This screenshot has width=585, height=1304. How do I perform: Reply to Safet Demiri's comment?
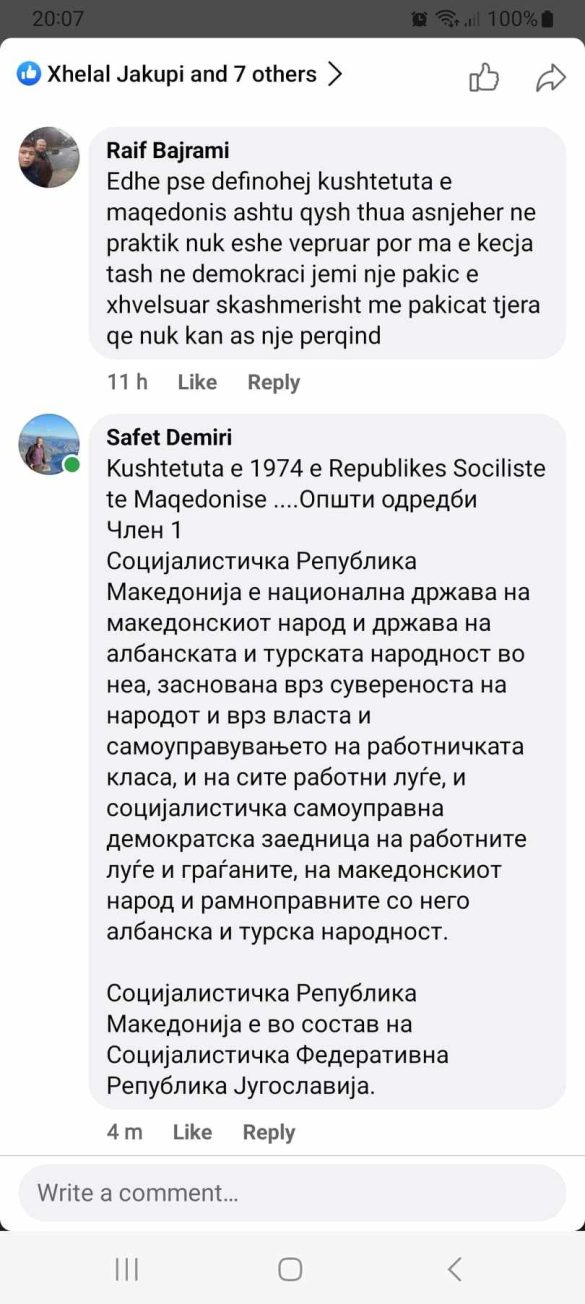[269, 1132]
